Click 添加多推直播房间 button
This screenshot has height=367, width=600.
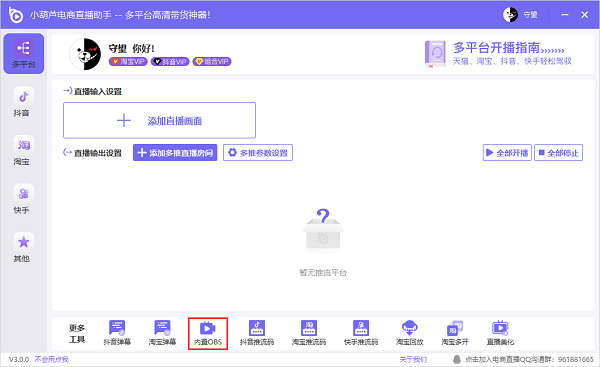pos(175,153)
